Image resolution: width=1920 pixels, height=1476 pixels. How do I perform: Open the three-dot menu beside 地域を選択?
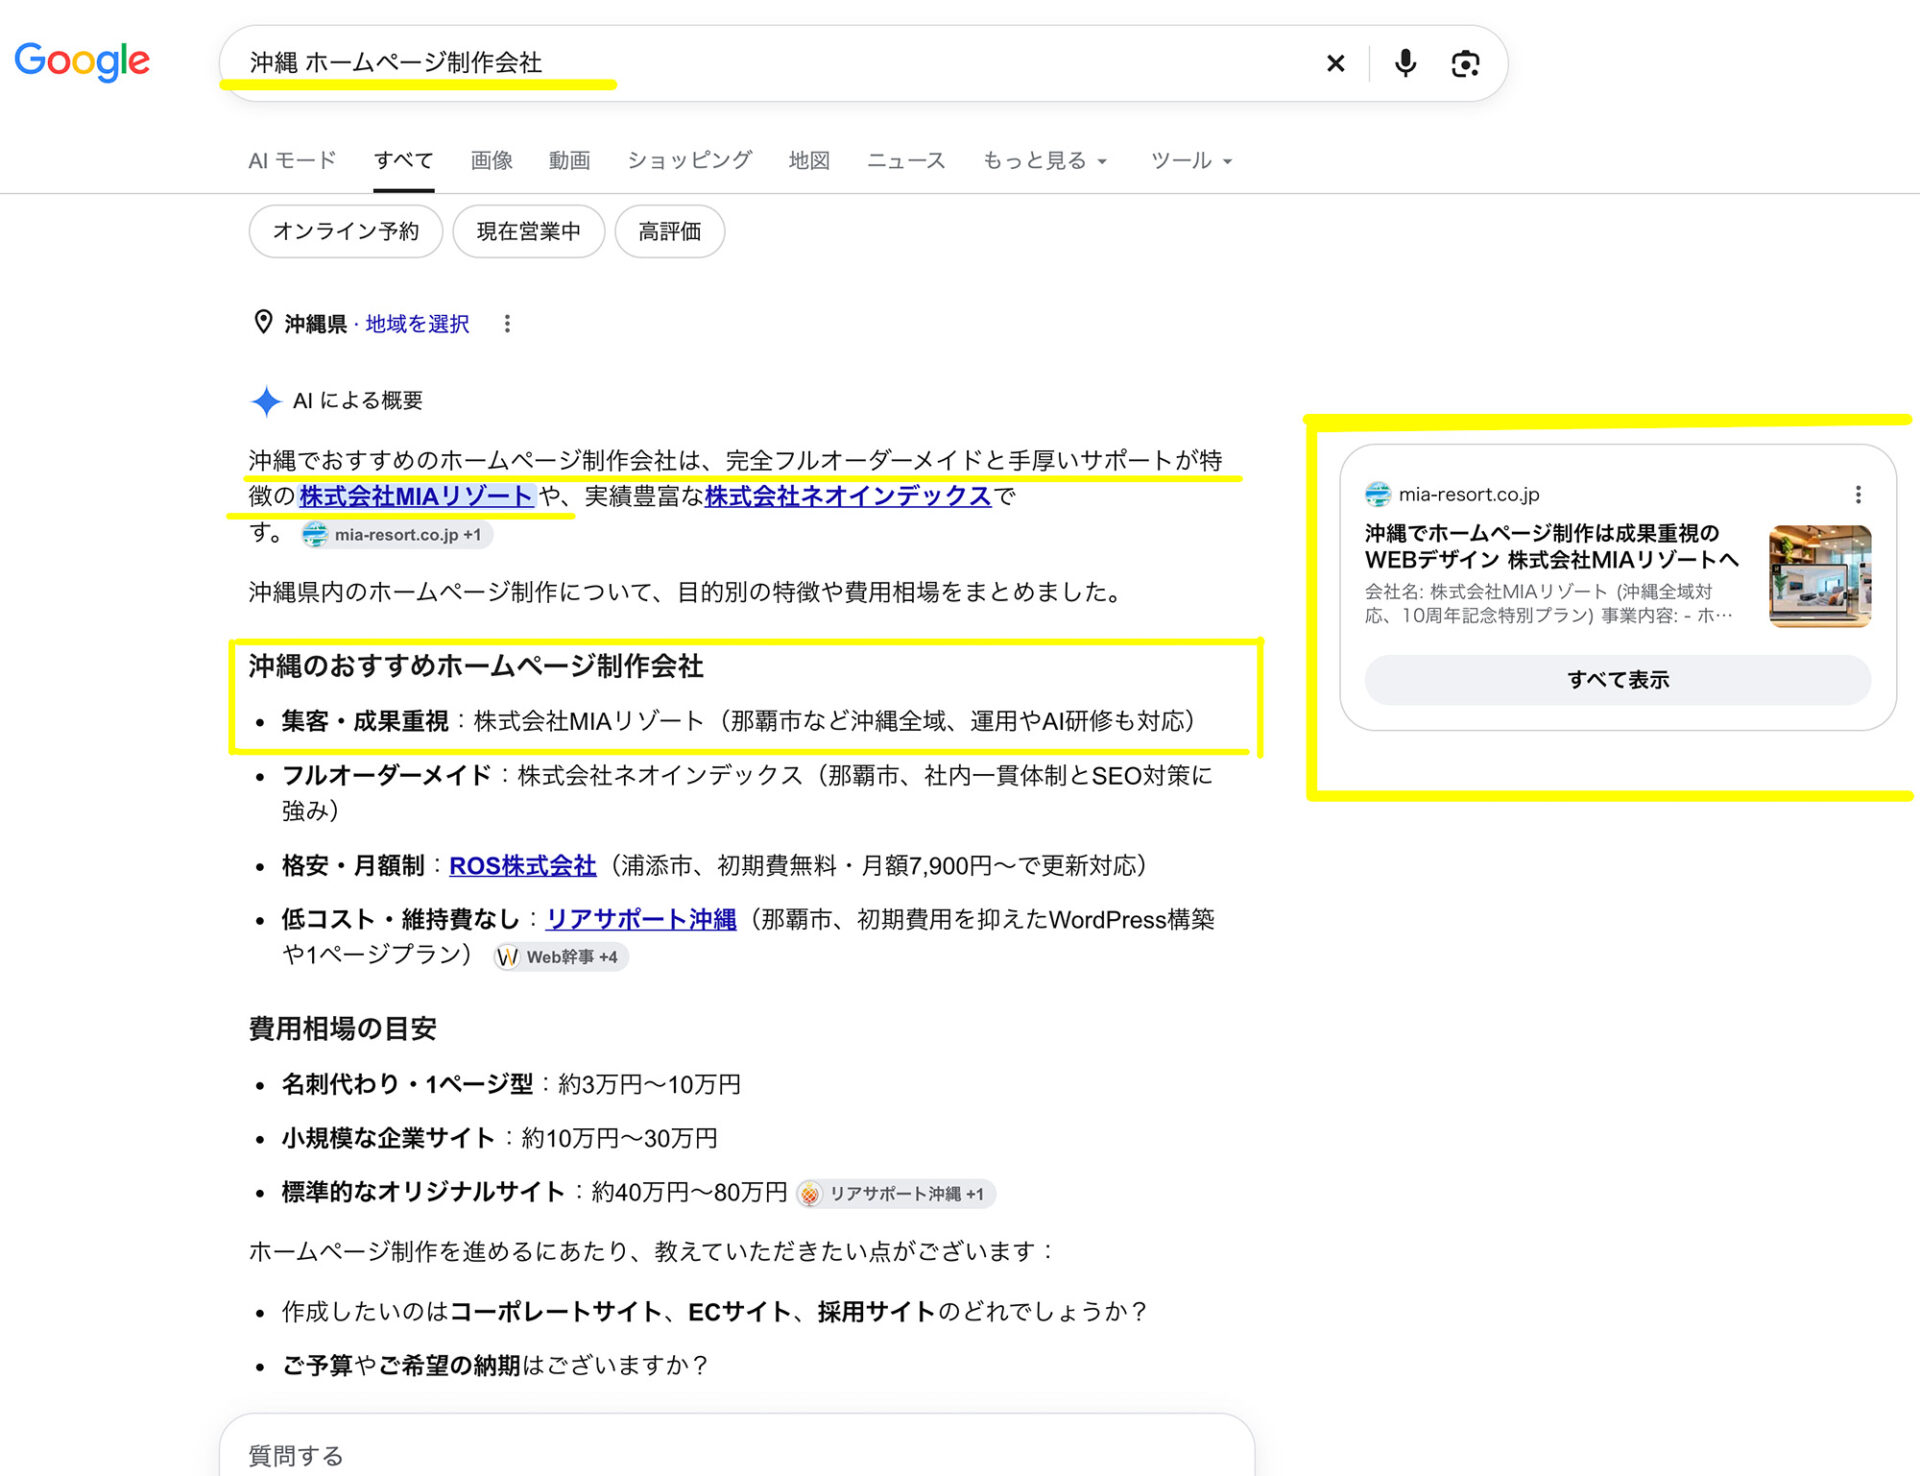507,323
